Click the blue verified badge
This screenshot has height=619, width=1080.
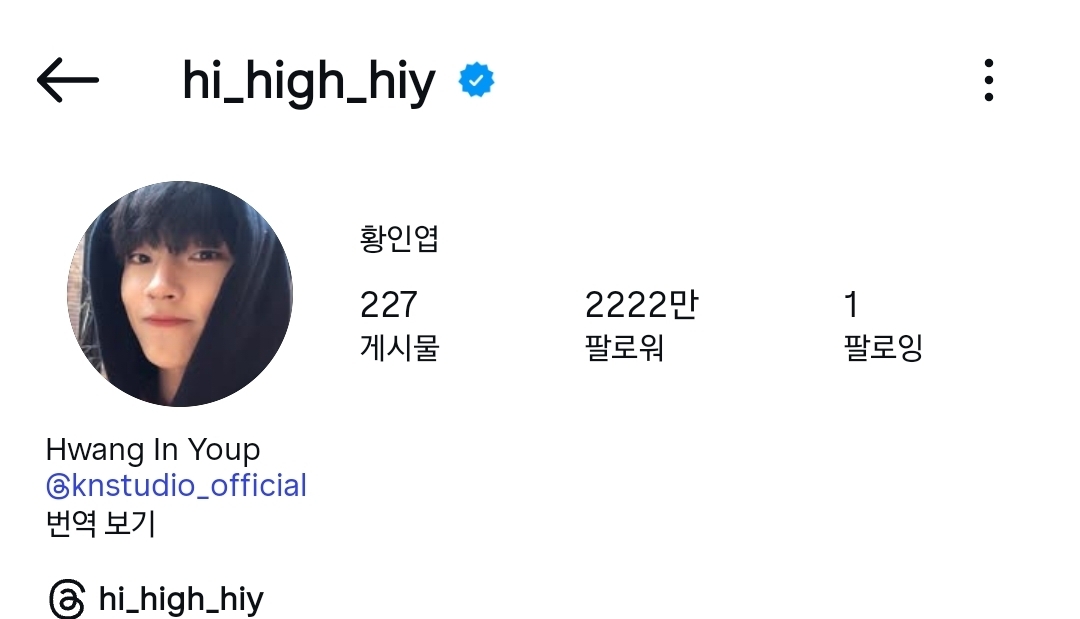click(476, 80)
